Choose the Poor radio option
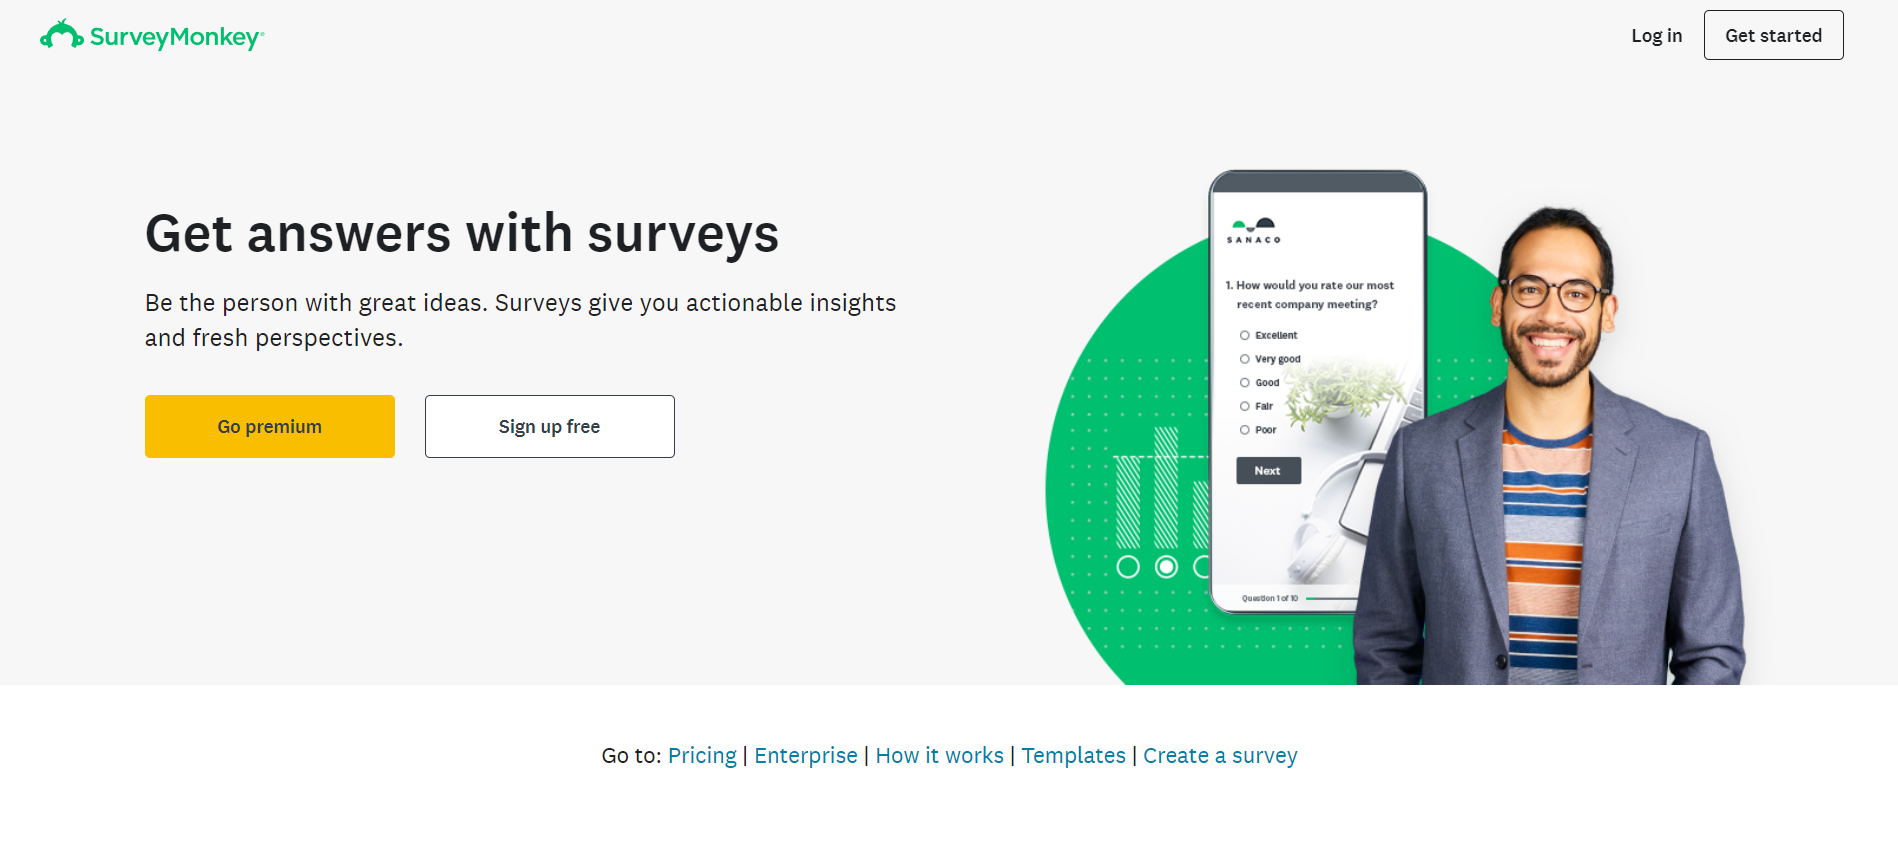This screenshot has width=1898, height=860. point(1245,430)
